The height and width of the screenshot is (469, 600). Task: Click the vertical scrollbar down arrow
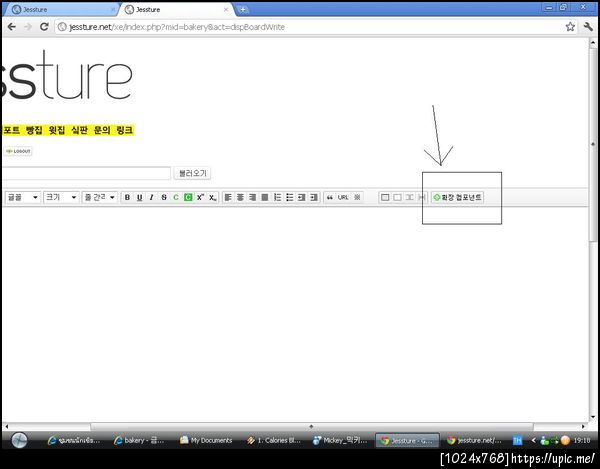(593, 417)
